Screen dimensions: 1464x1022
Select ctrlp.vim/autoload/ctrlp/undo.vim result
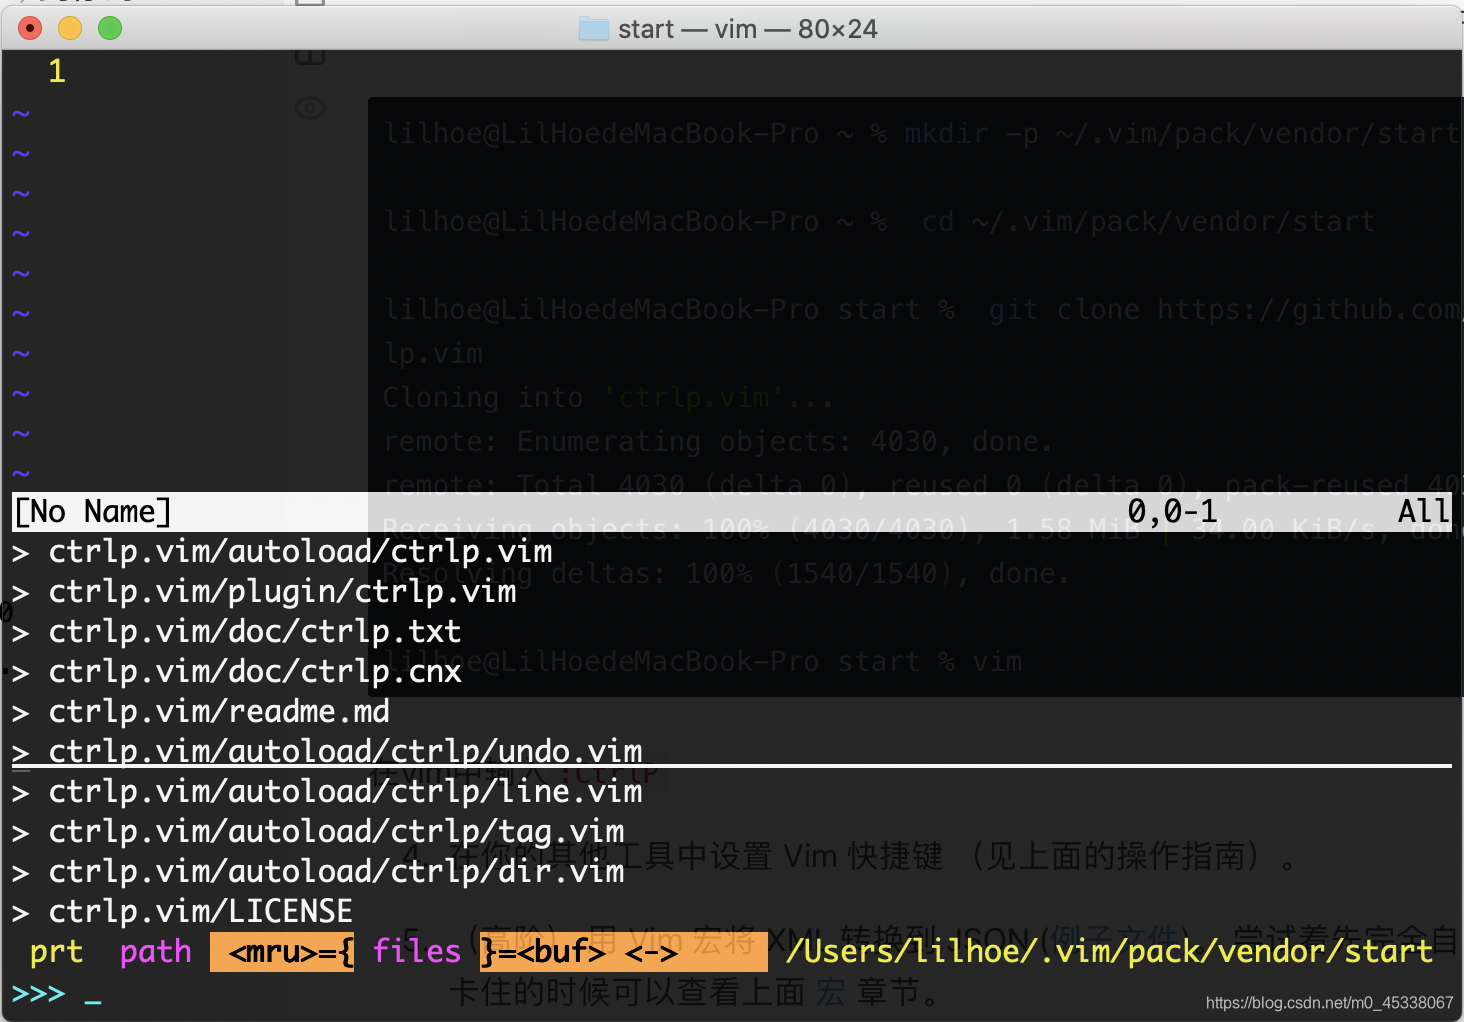345,751
